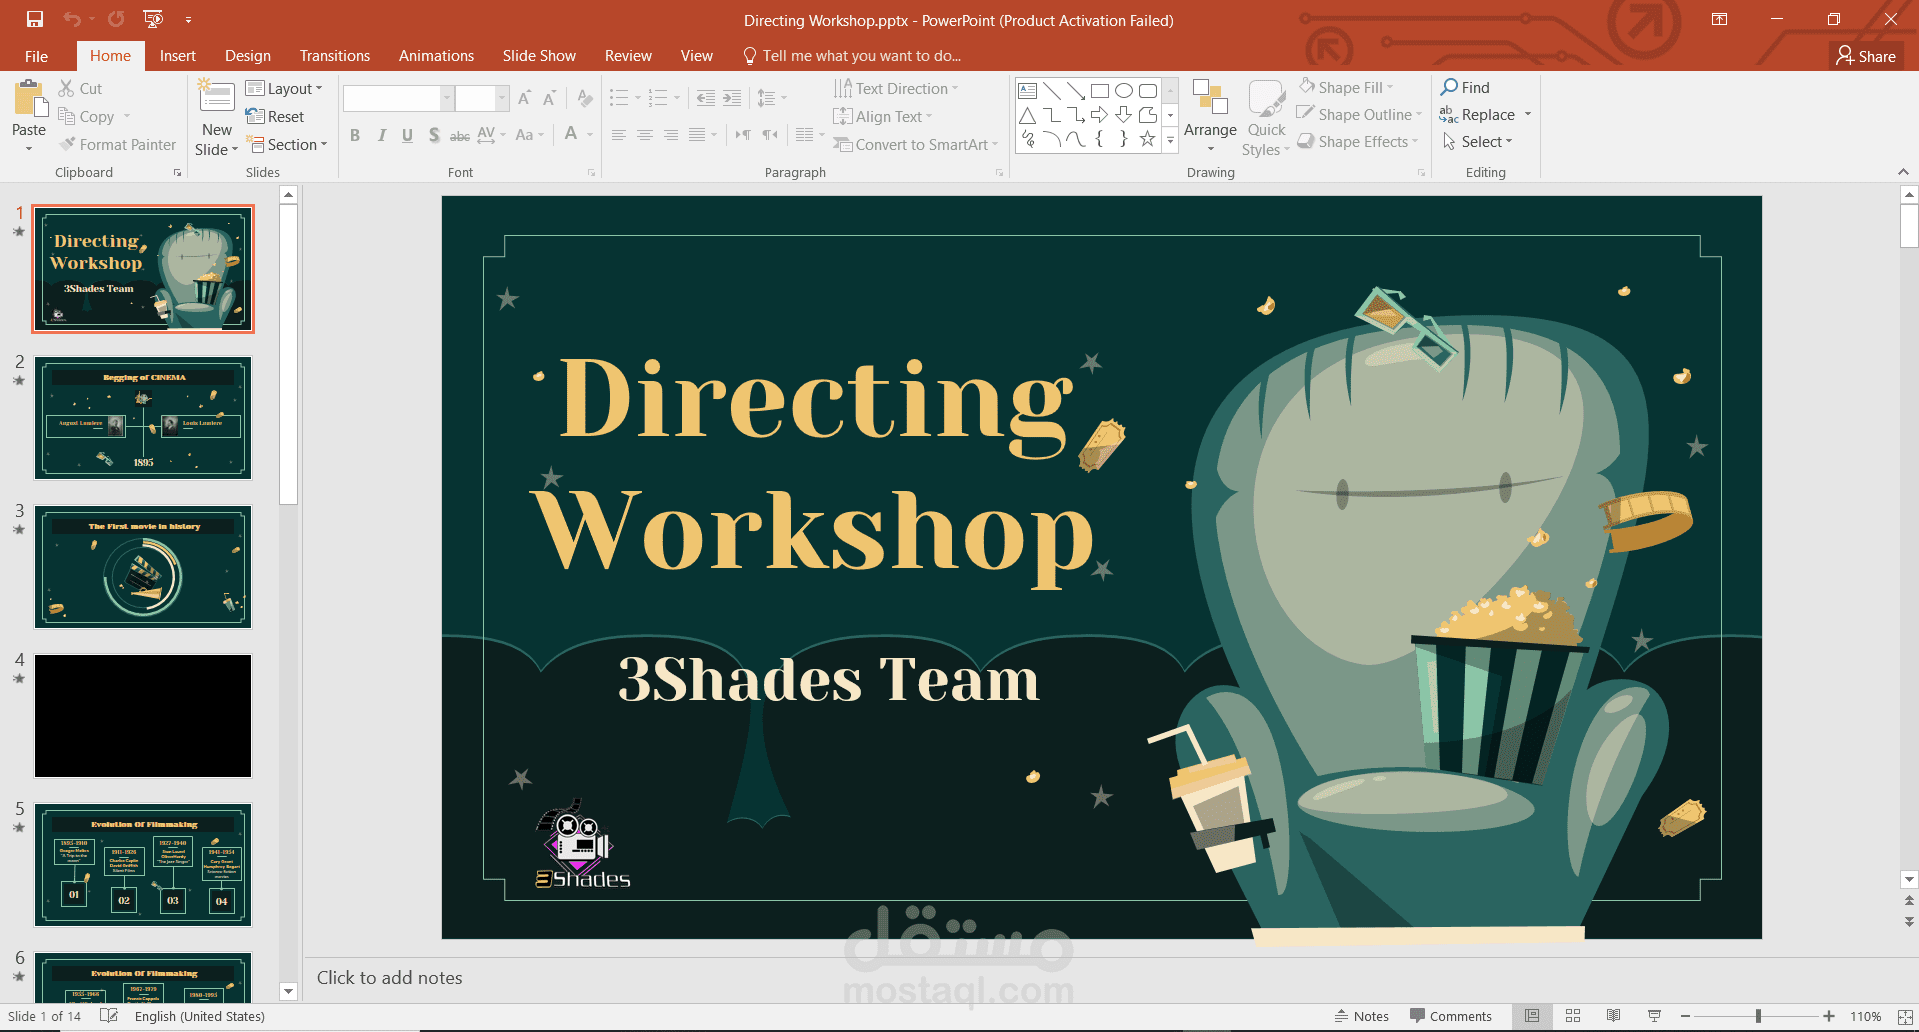Toggle Normal view in status bar
Screen dimensions: 1919x1032
tap(1532, 1016)
